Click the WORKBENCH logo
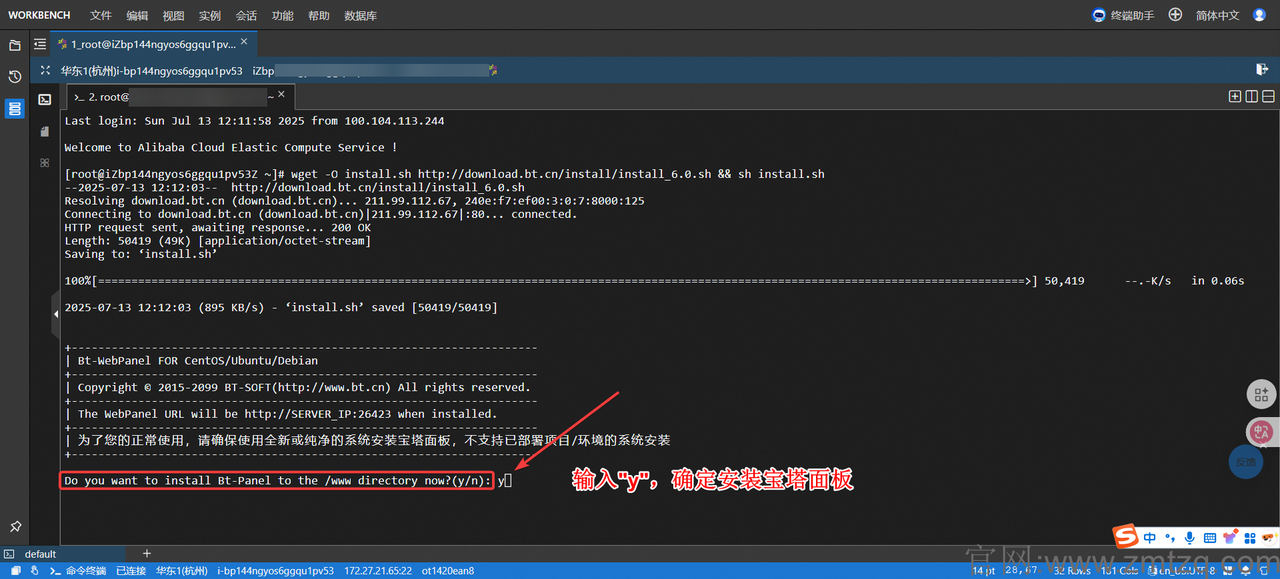 coord(39,16)
